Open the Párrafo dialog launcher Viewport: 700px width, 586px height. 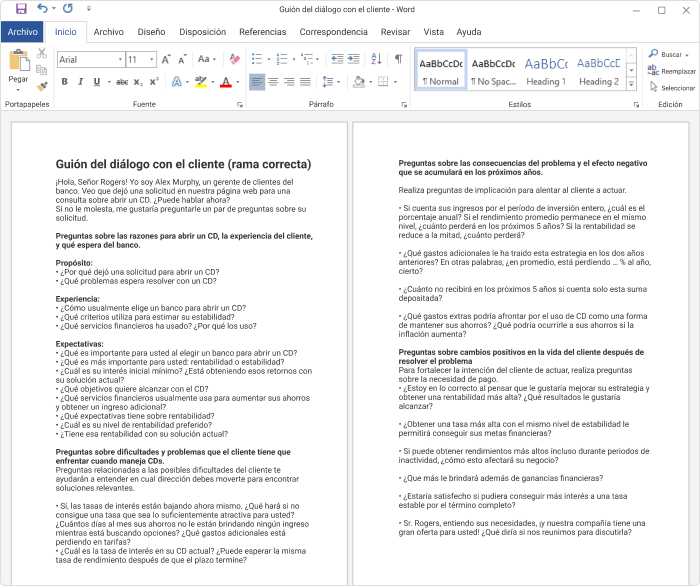(404, 105)
